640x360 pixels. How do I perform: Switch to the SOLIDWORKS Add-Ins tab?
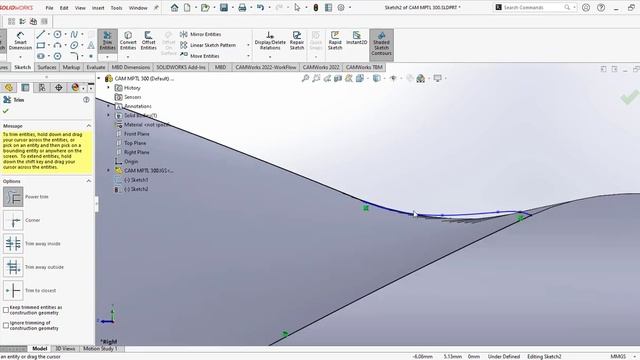coord(181,67)
